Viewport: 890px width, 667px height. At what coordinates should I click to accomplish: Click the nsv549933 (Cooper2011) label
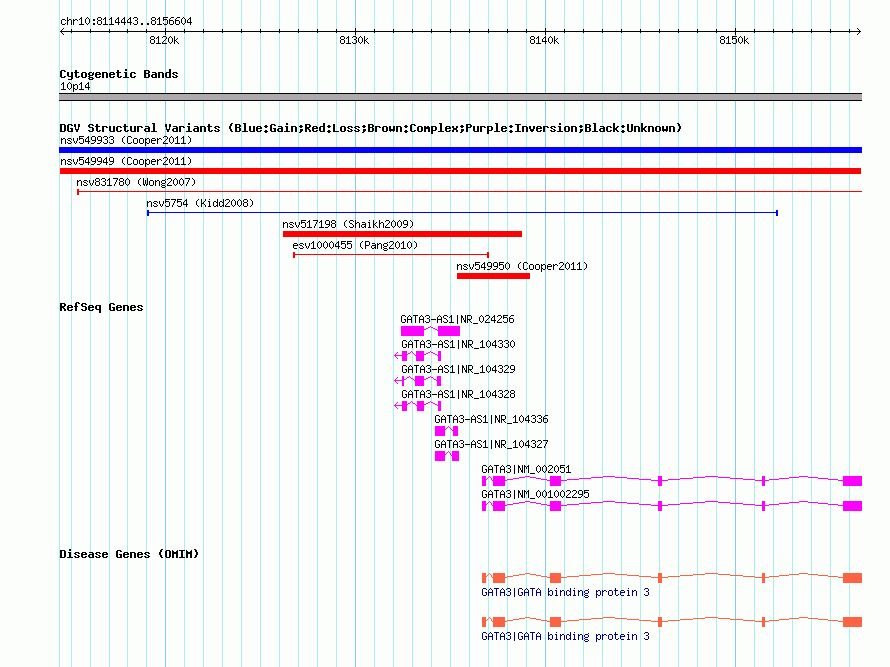coord(126,140)
